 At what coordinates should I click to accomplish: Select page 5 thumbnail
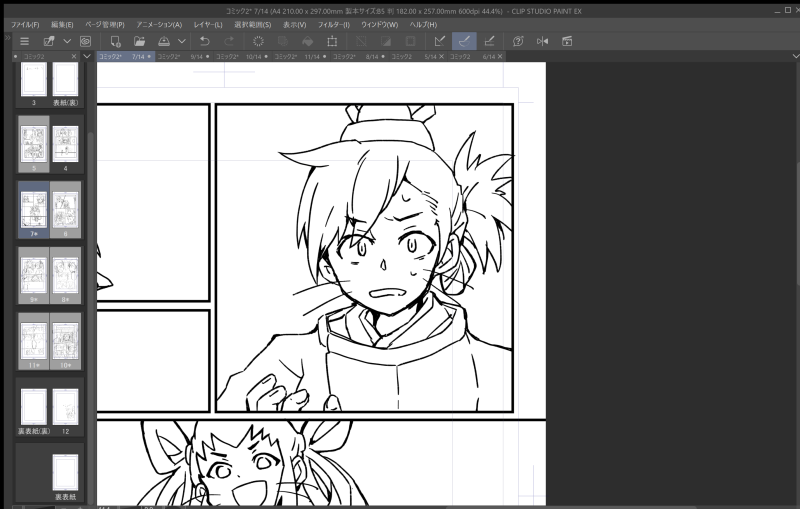click(x=34, y=144)
